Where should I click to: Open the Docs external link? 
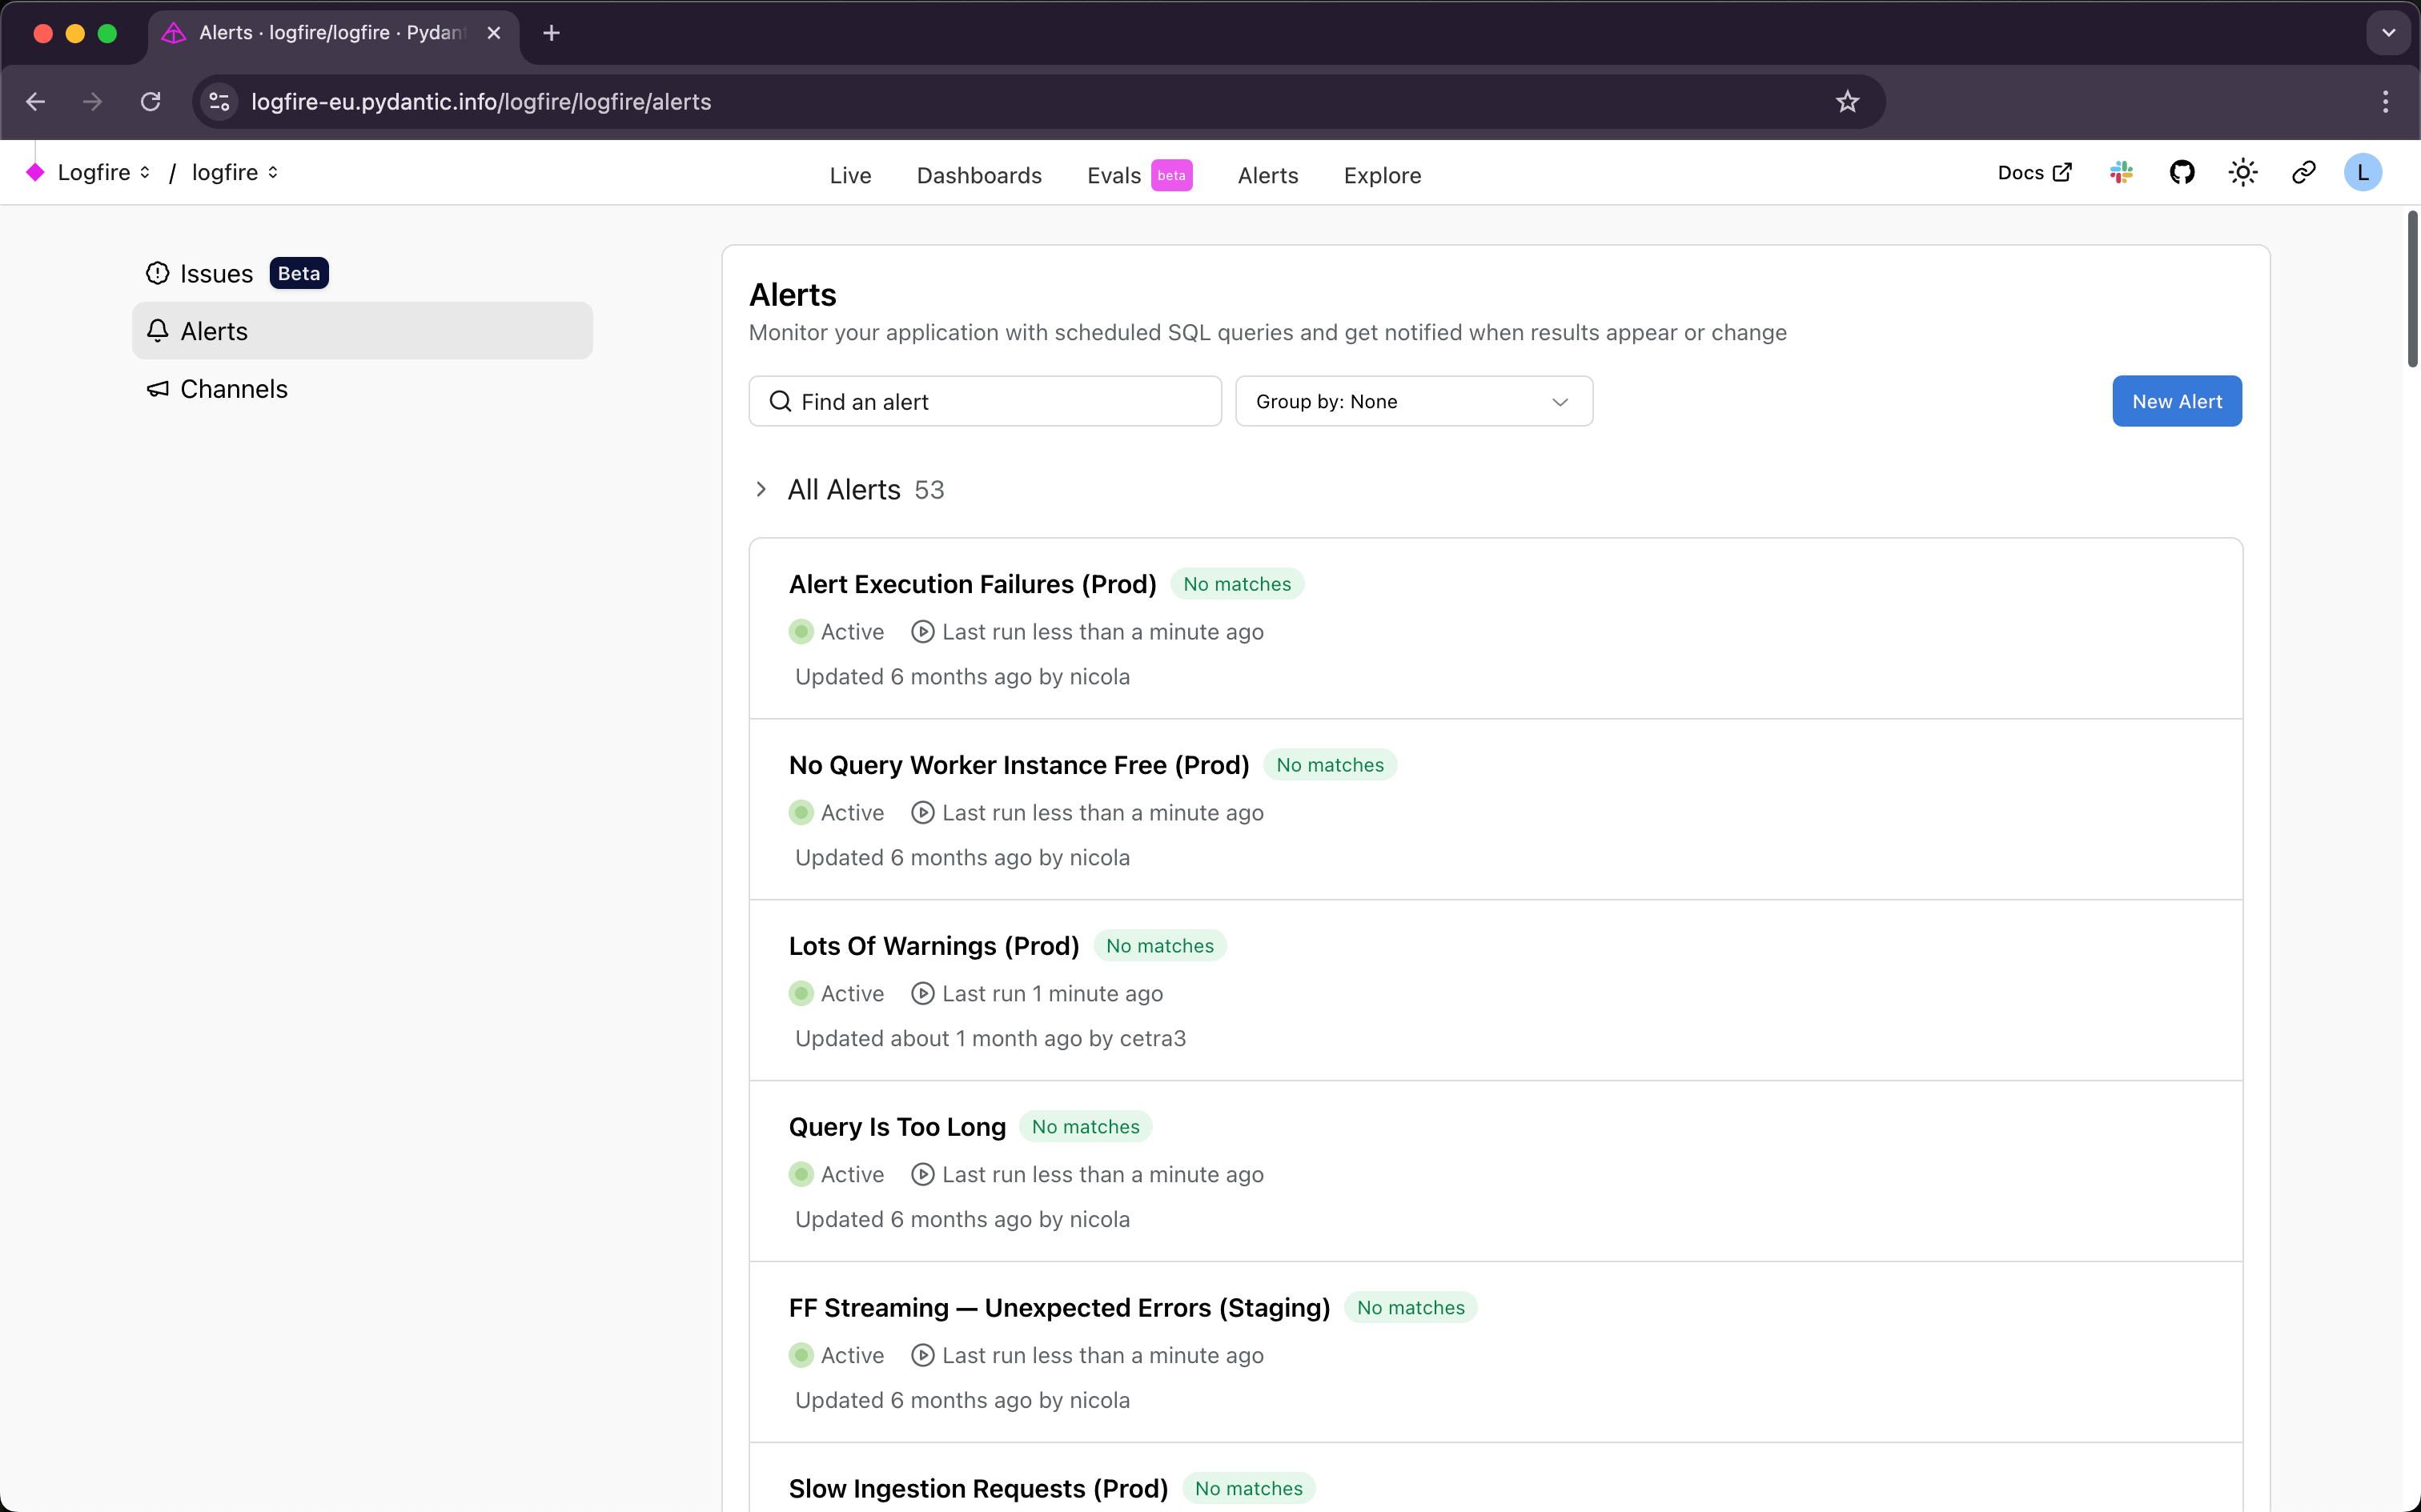click(x=2033, y=173)
